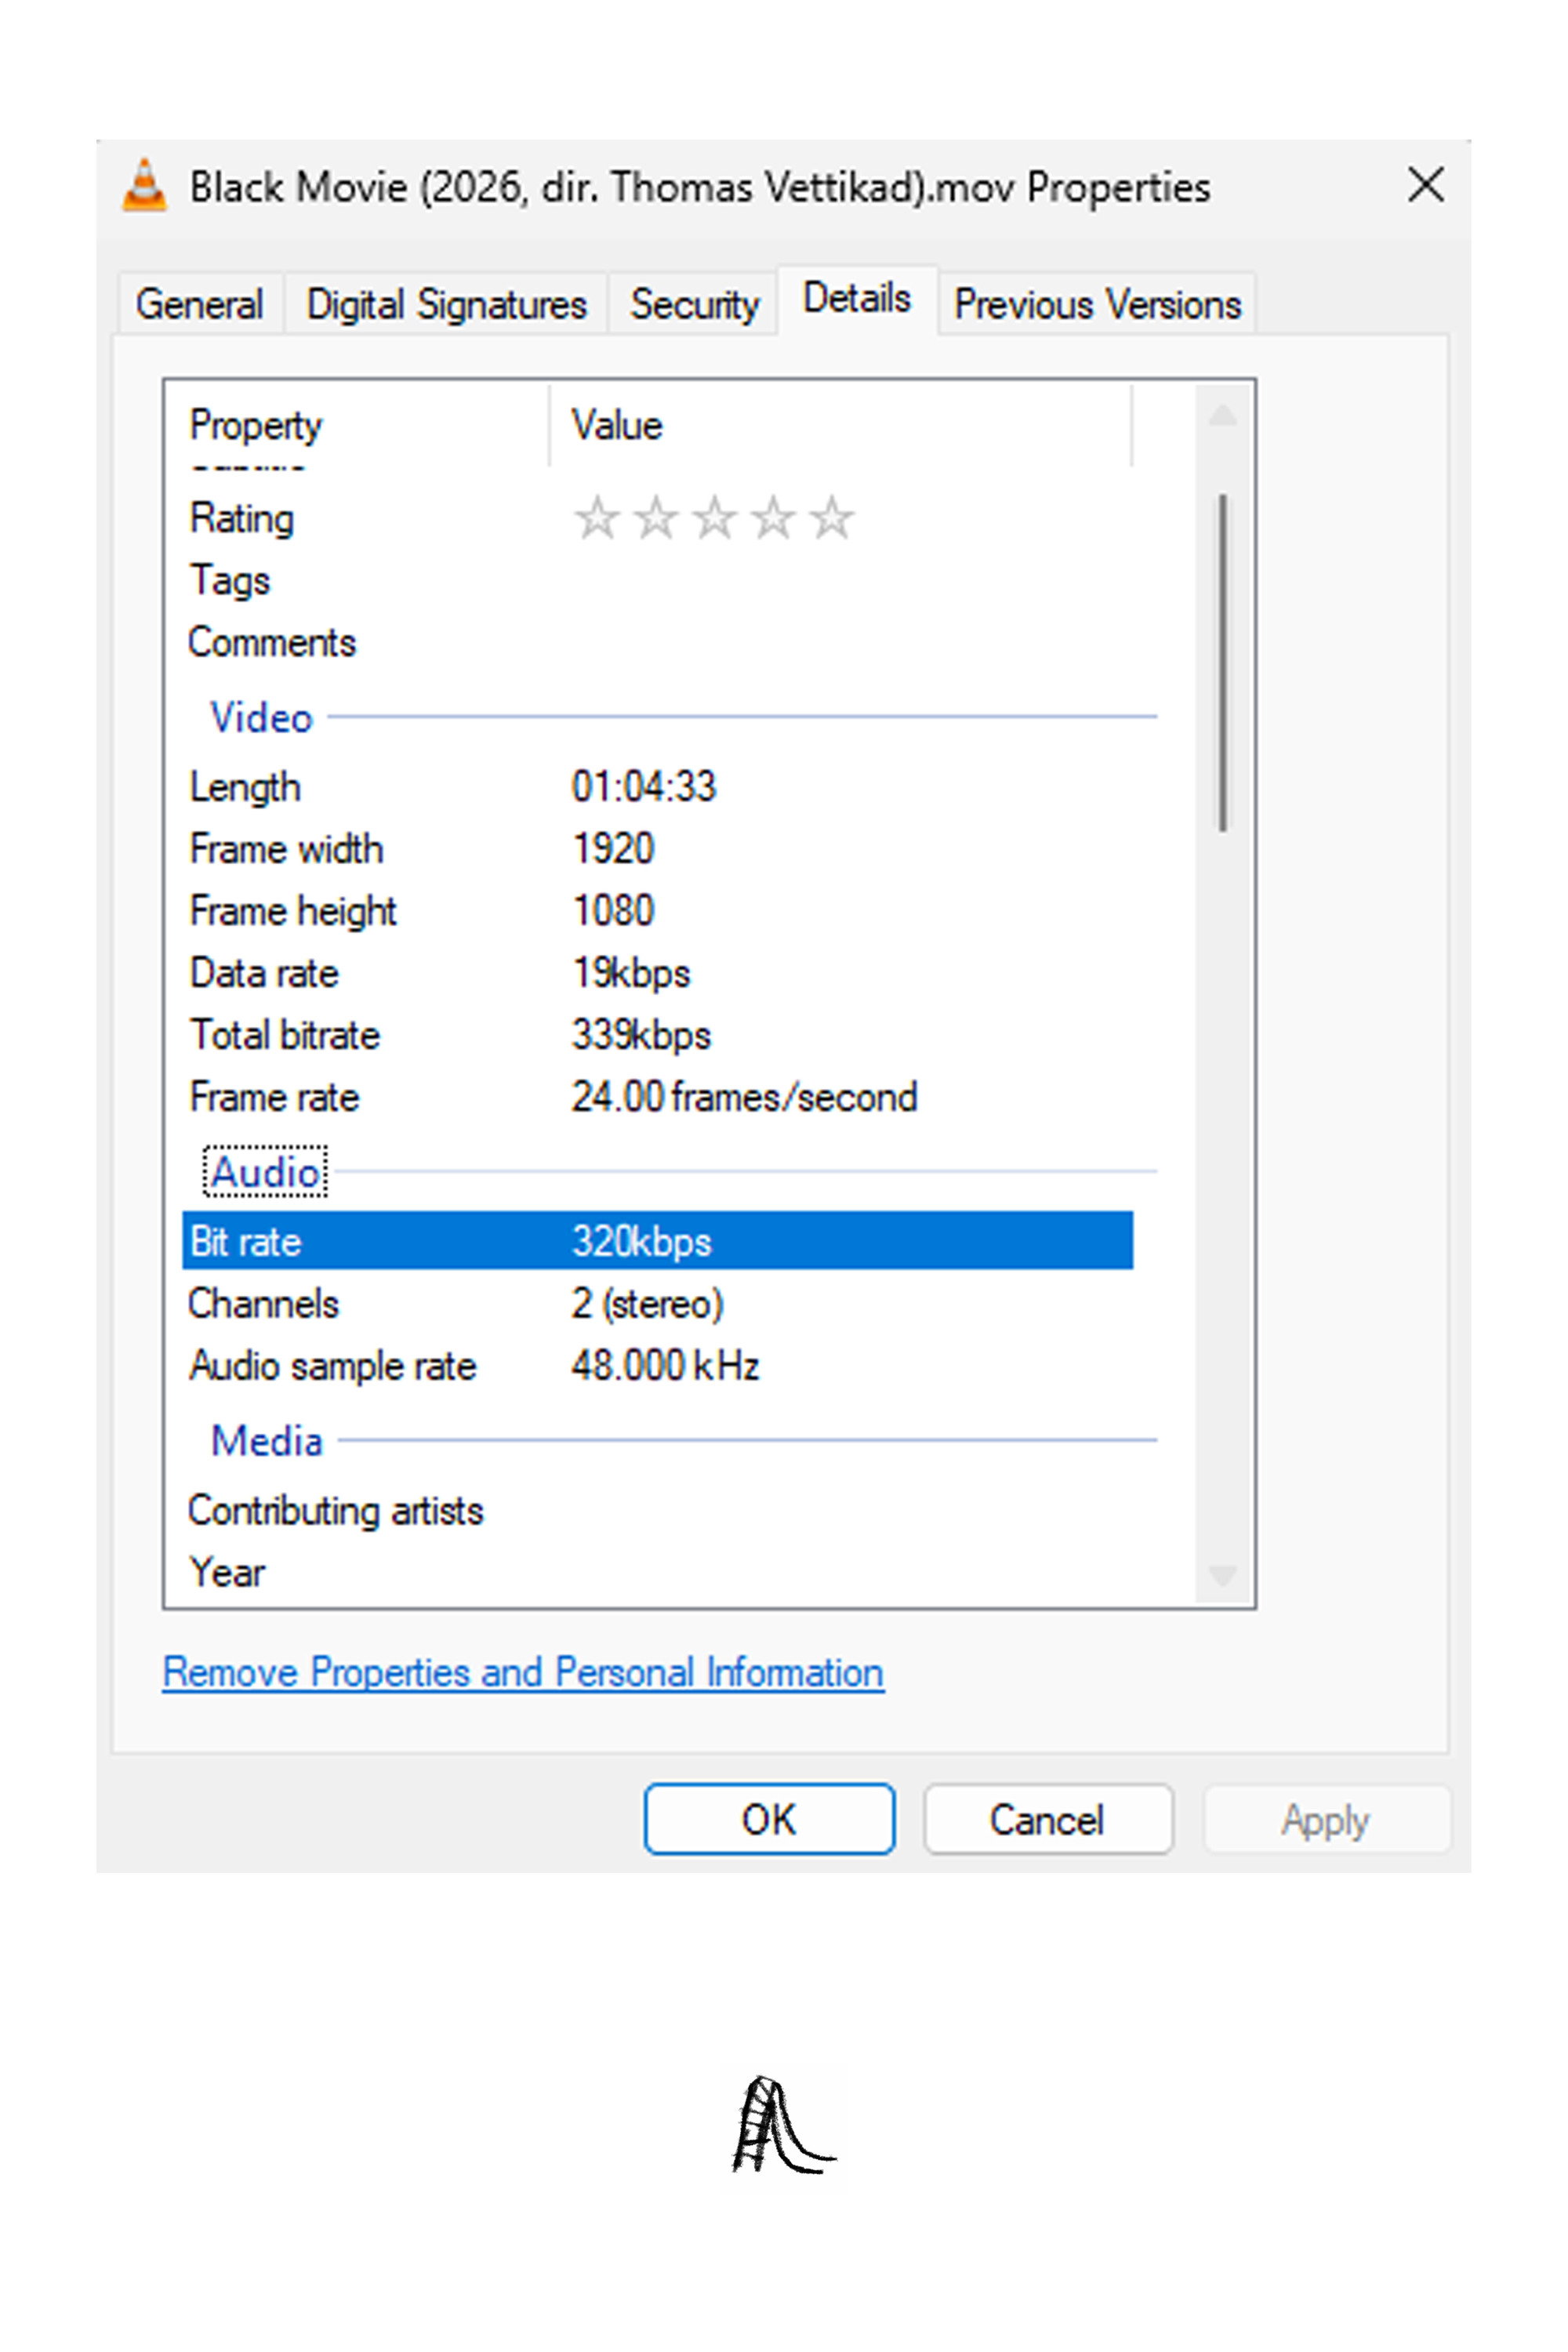This screenshot has width=1568, height=2352.
Task: Switch to the General tab
Action: [x=200, y=304]
